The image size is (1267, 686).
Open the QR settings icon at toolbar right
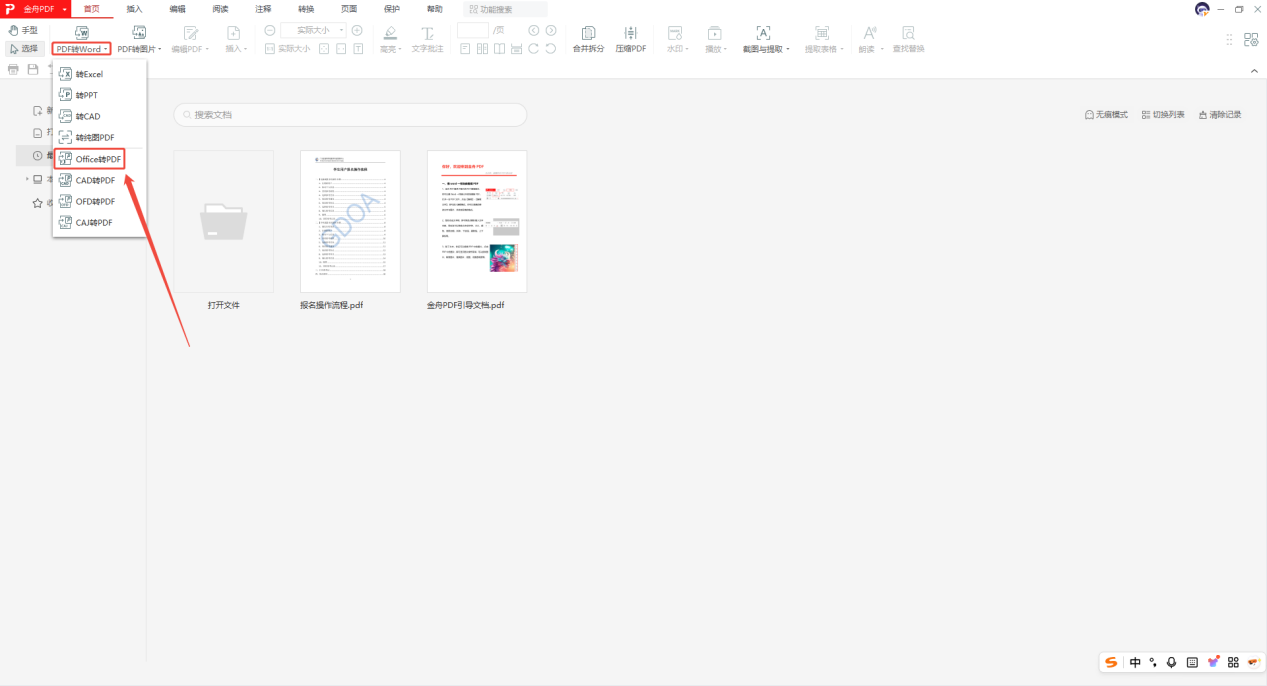[x=1251, y=39]
